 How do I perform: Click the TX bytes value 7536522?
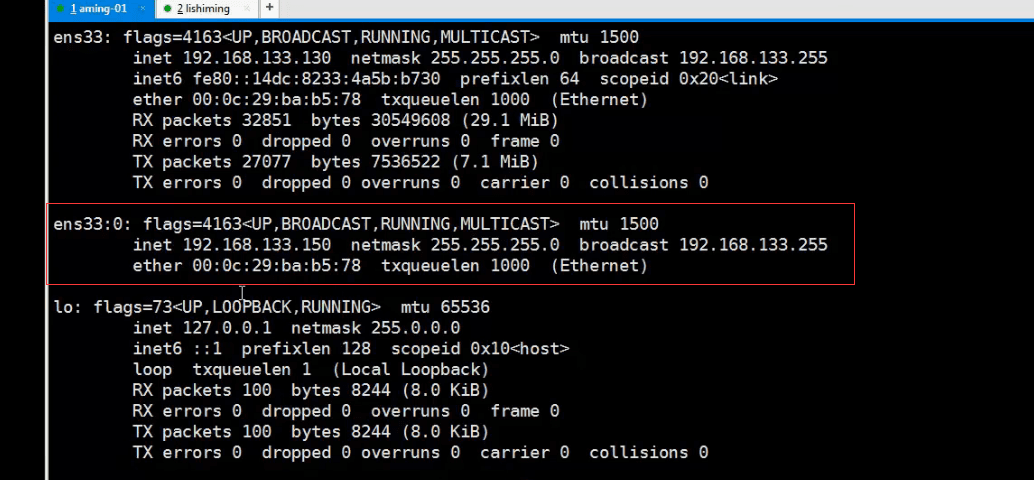[406, 162]
